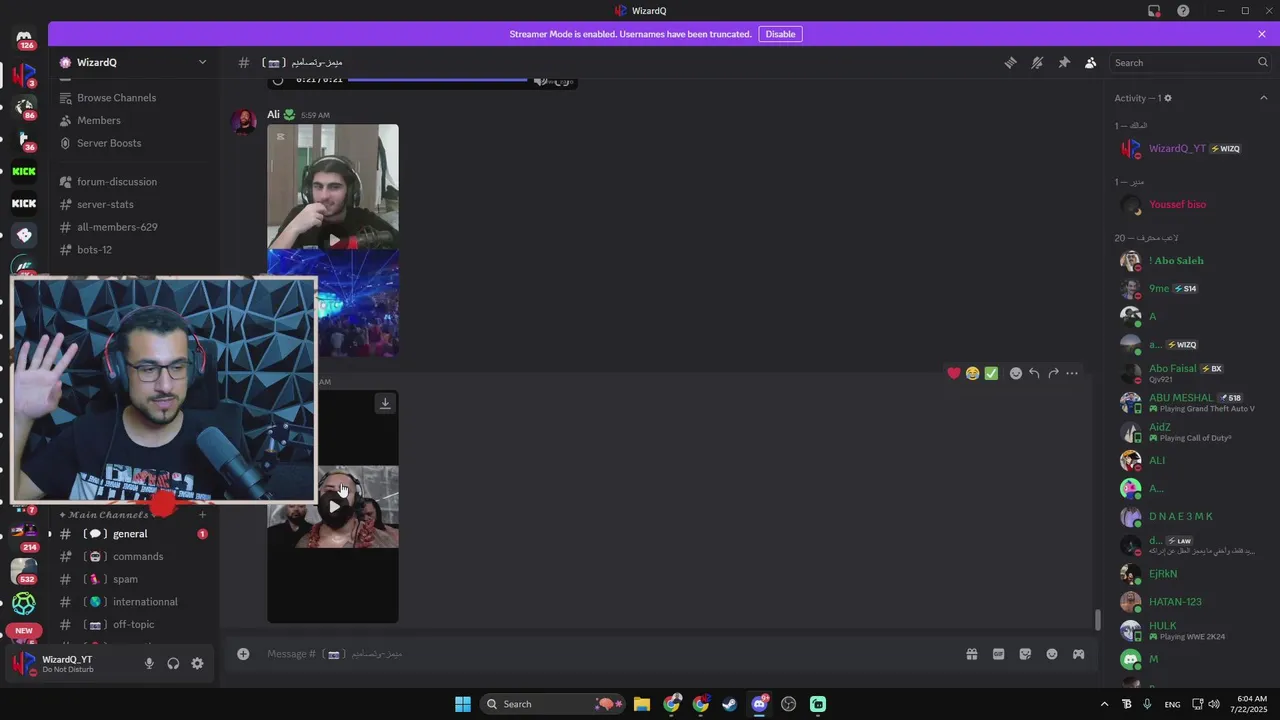Open the gift Nitro icon
Image resolution: width=1280 pixels, height=720 pixels.
click(x=971, y=654)
